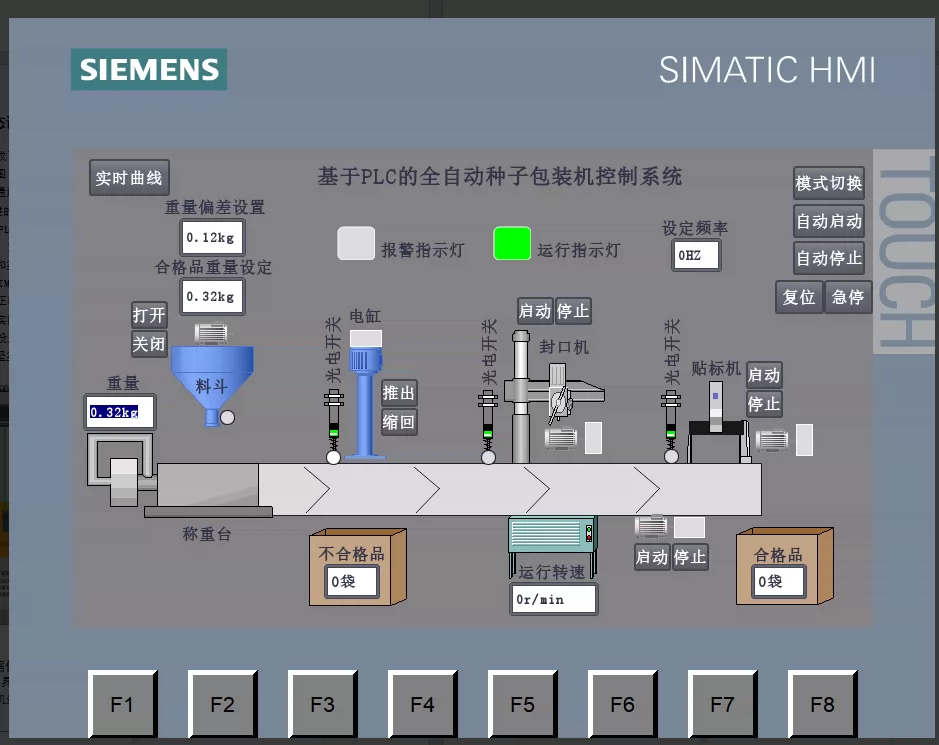Click 停止 above the 封口机 sealing machine
939x745 pixels.
573,311
